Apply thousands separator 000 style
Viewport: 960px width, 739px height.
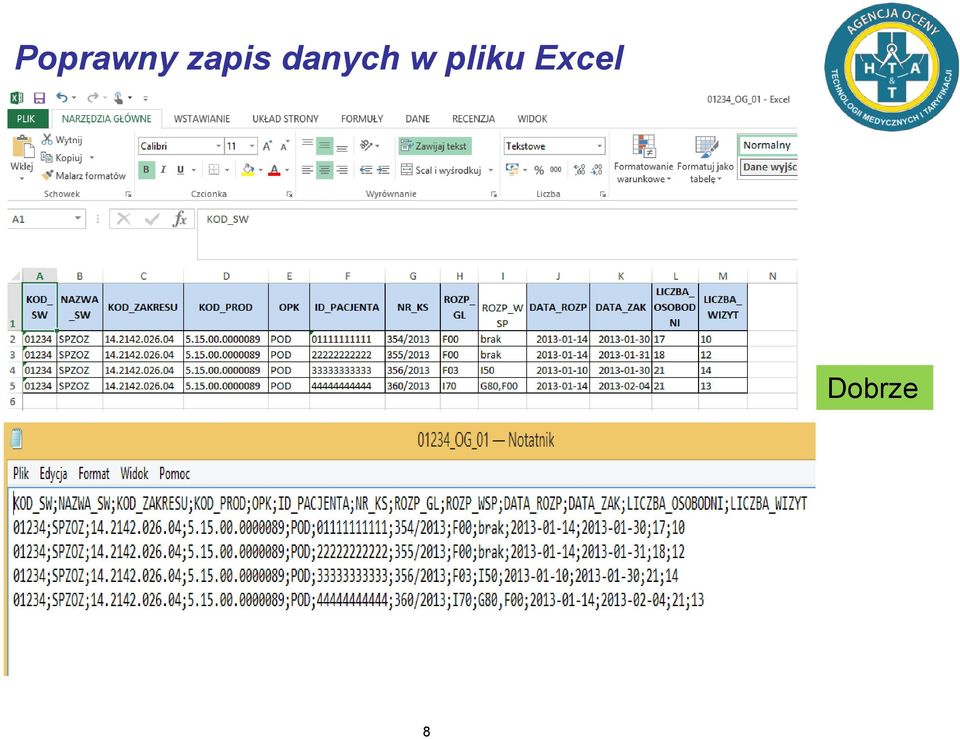(556, 170)
